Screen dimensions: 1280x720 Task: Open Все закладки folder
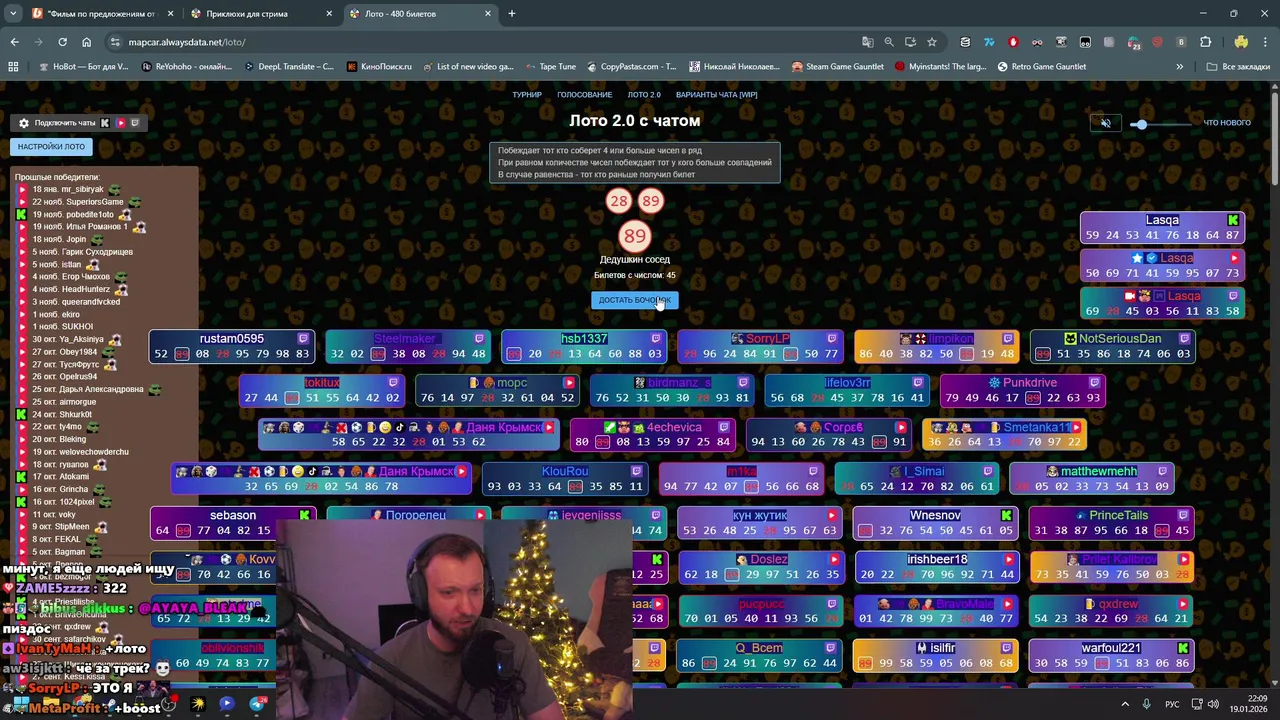click(1238, 67)
